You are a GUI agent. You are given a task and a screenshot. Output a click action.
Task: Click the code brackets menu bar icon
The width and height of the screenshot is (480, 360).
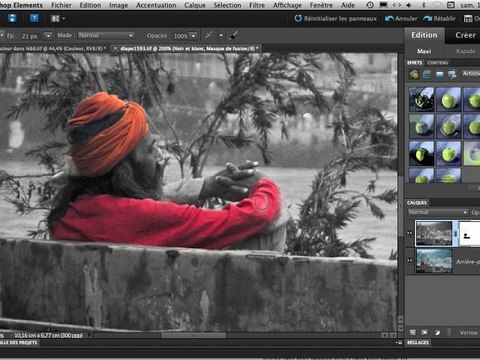click(x=397, y=5)
